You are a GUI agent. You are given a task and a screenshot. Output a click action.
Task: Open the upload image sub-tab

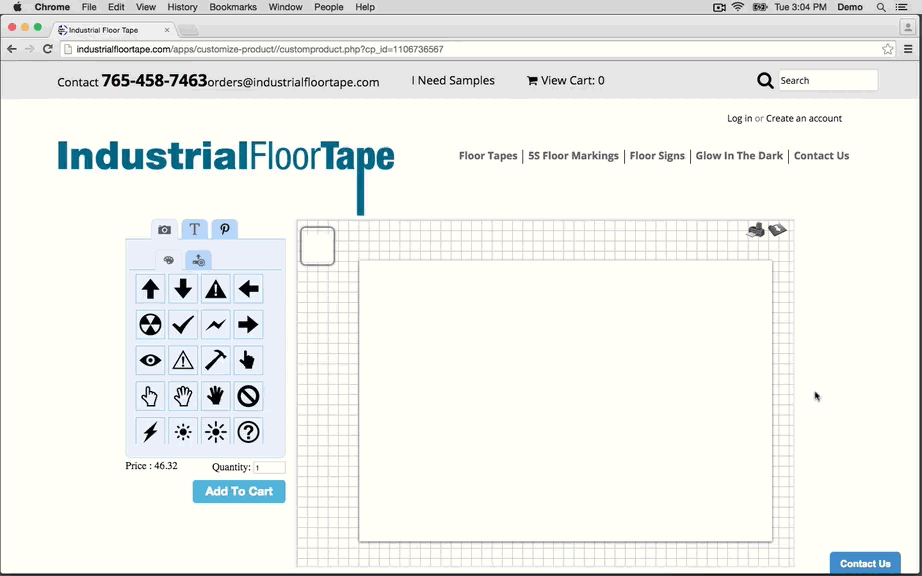198,261
